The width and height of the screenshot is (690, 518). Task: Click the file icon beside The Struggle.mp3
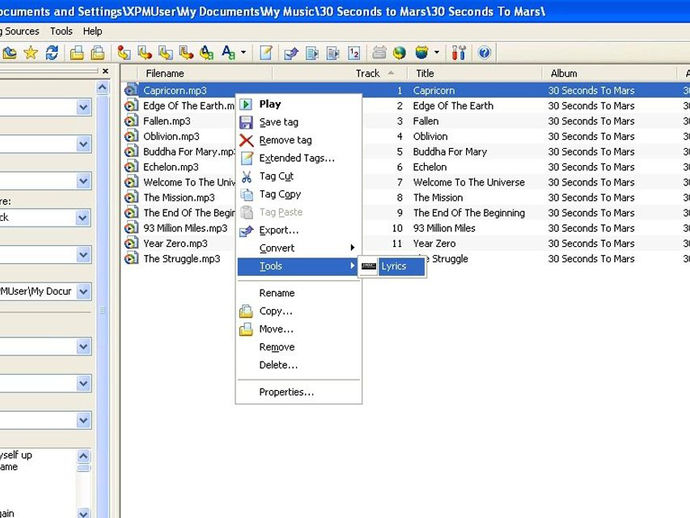(131, 259)
